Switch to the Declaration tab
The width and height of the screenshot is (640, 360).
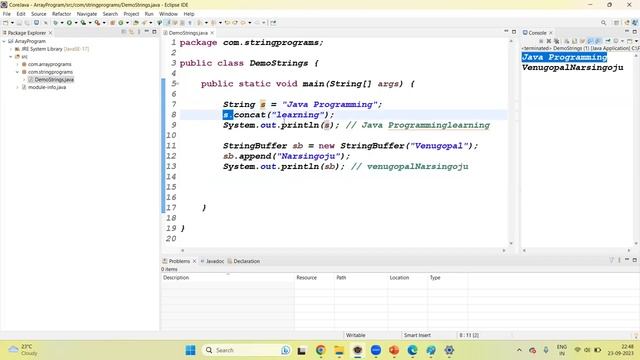244,261
